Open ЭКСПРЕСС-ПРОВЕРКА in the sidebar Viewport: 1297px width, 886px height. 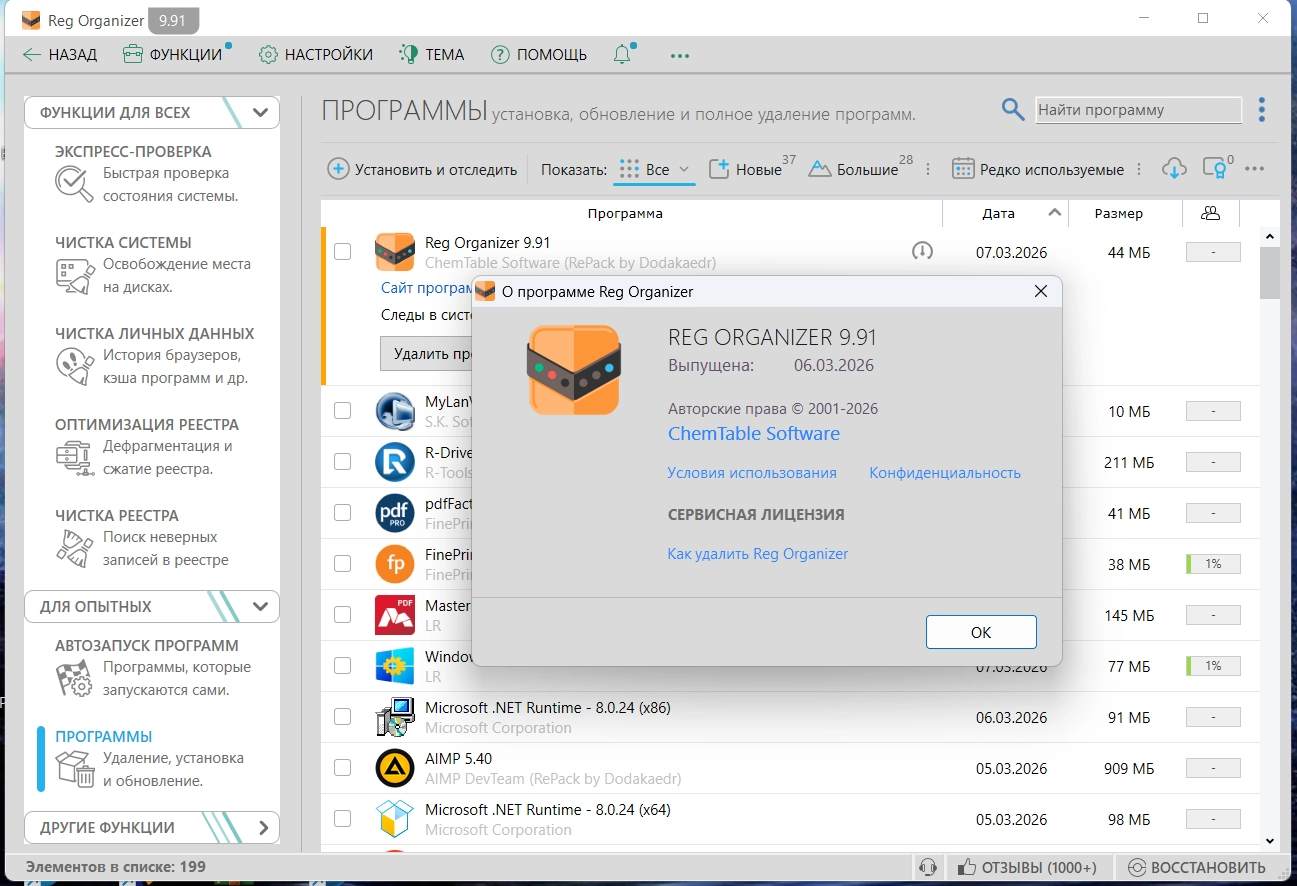click(x=153, y=173)
